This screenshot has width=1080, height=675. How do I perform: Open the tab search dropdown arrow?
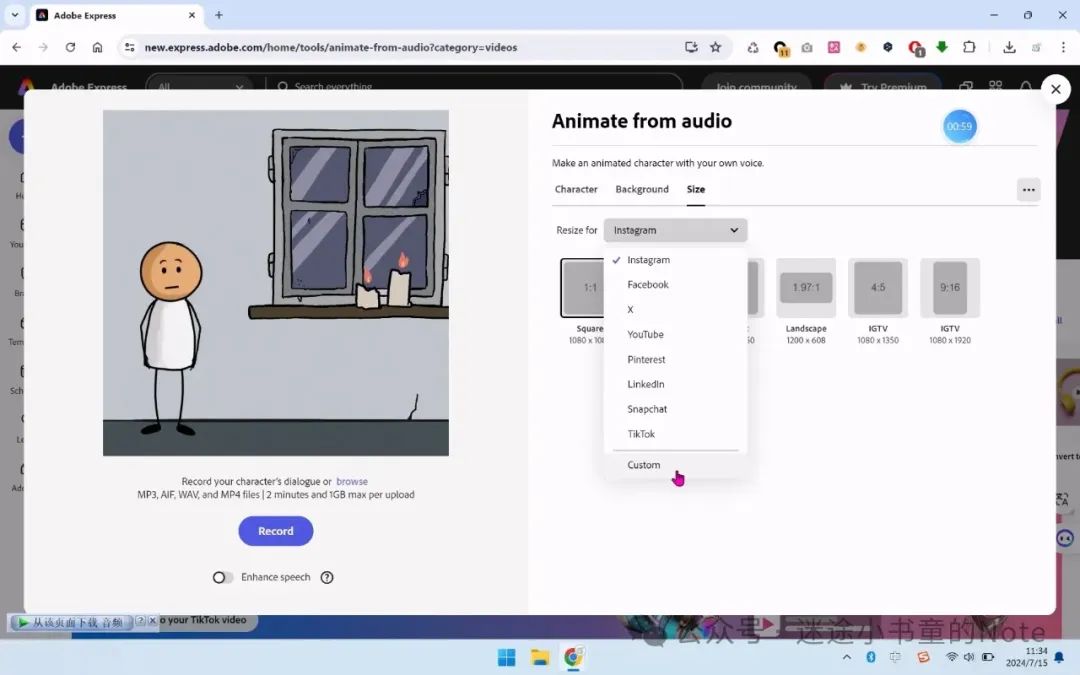tap(14, 14)
